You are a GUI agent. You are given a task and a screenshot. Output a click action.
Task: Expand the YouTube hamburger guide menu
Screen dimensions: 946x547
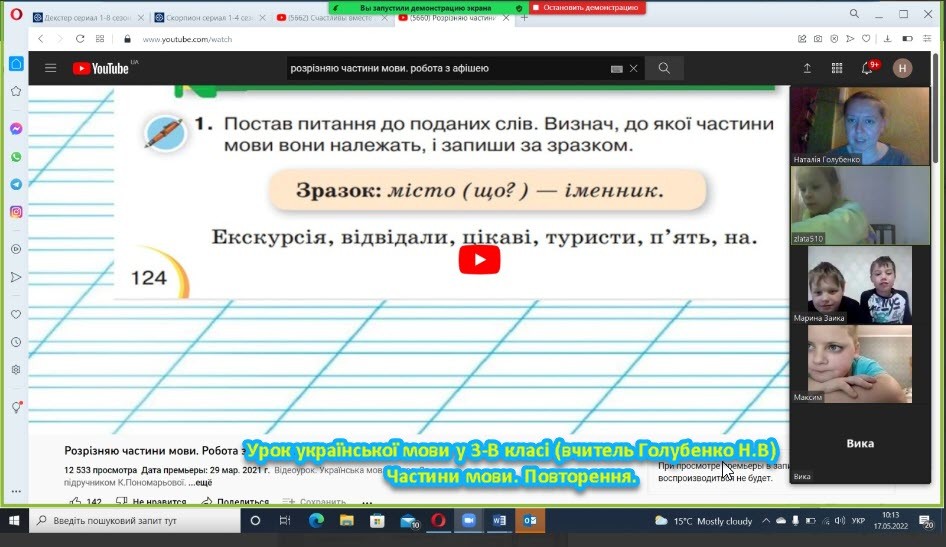pos(50,68)
